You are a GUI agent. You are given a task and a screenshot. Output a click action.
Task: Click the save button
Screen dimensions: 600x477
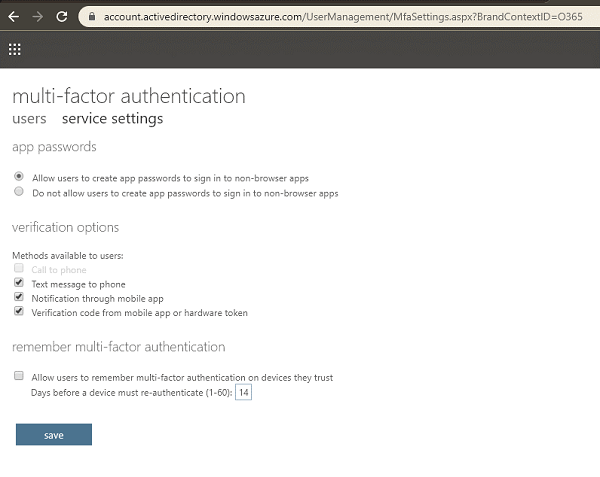(54, 435)
